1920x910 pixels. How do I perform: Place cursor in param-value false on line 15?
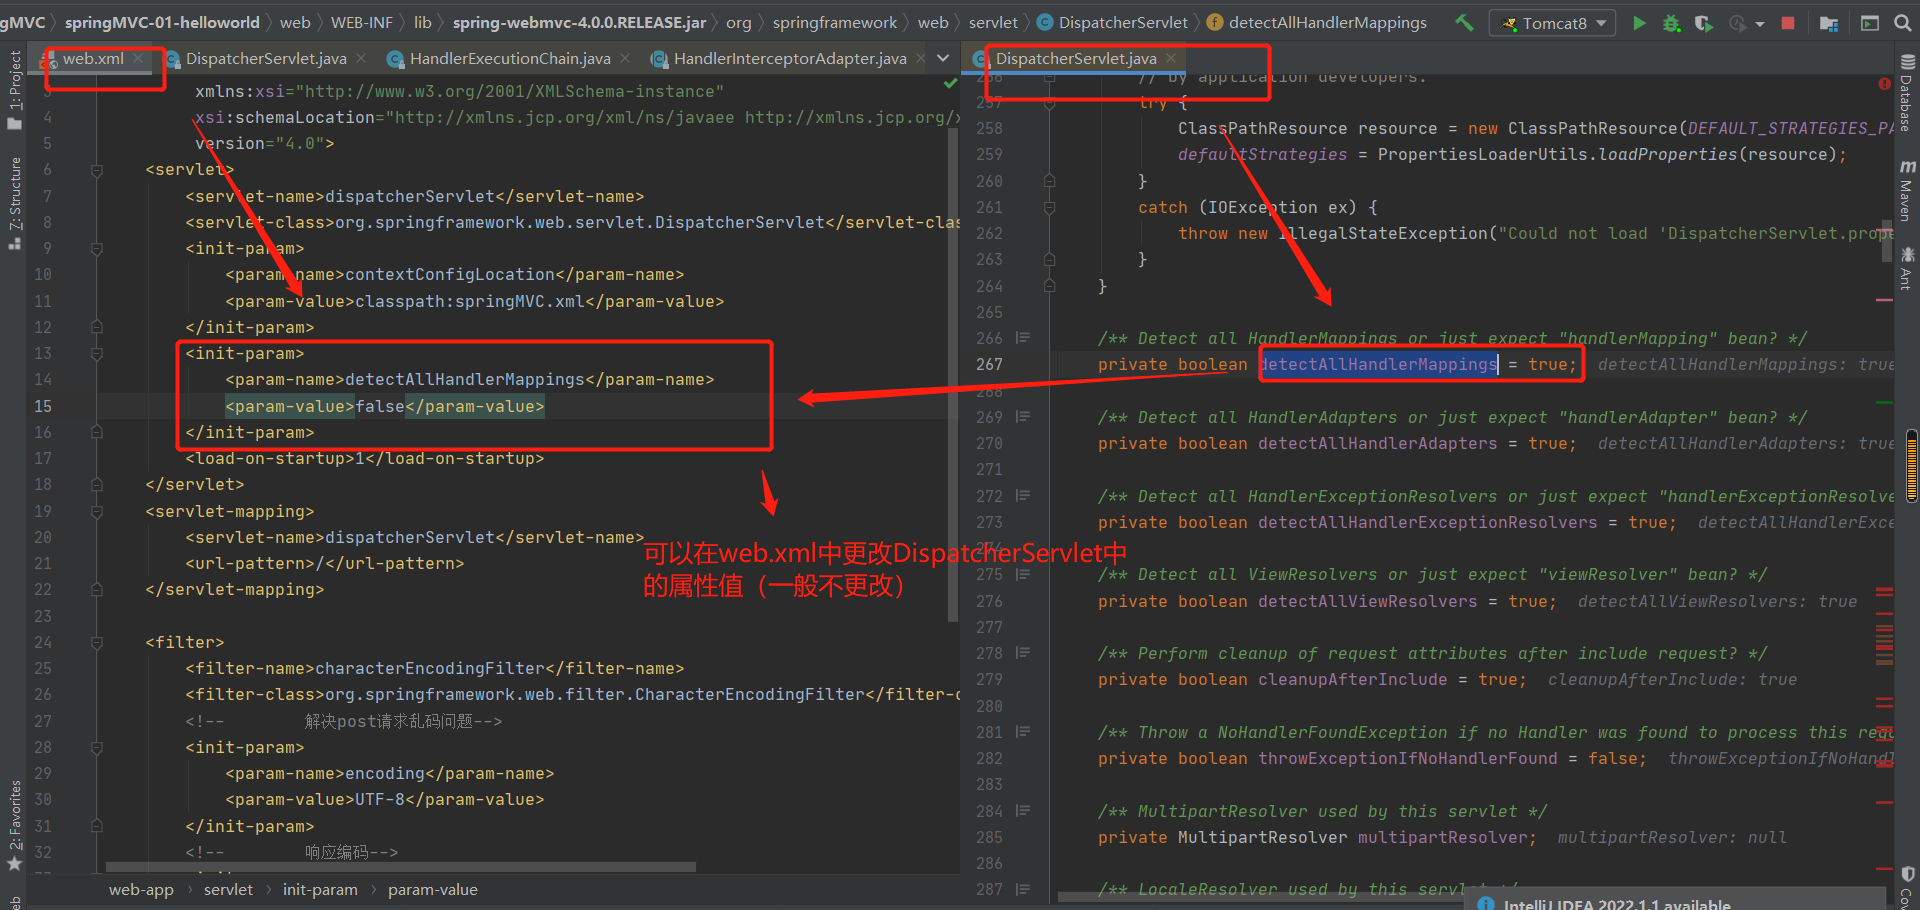click(x=380, y=407)
